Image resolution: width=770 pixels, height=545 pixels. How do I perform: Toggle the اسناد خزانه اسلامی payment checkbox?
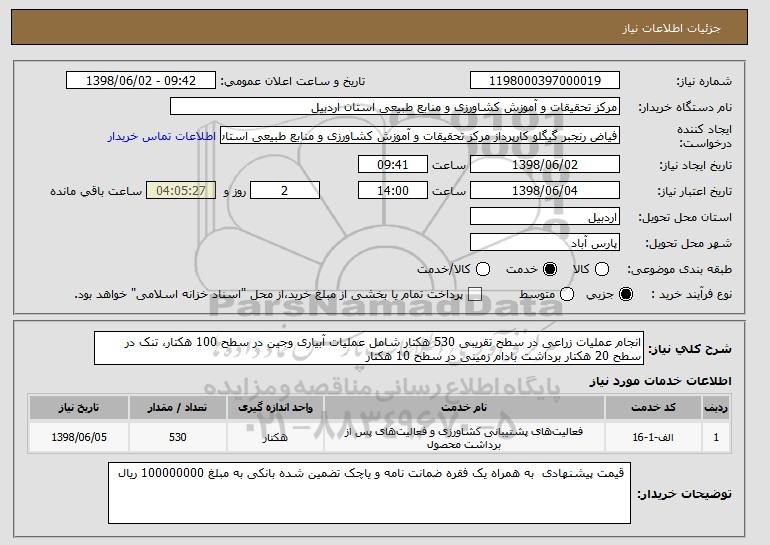point(475,295)
